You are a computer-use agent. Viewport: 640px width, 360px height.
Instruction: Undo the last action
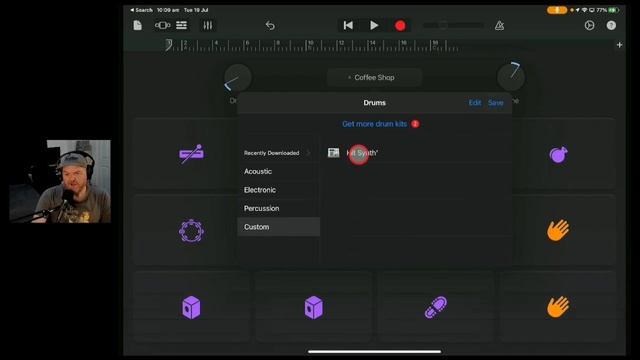270,25
